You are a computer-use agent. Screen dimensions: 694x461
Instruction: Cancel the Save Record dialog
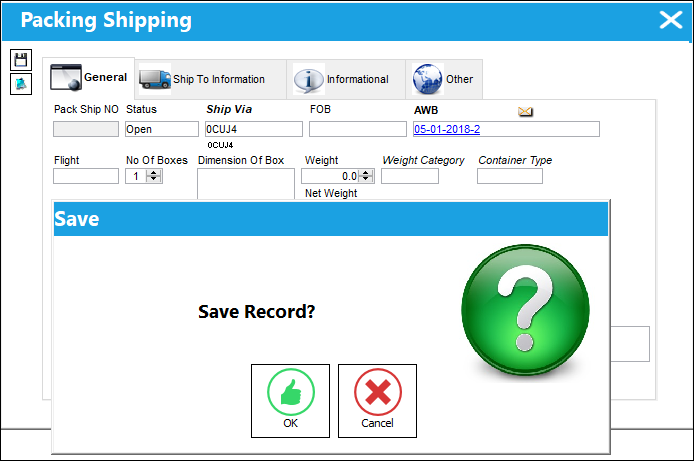[x=377, y=401]
